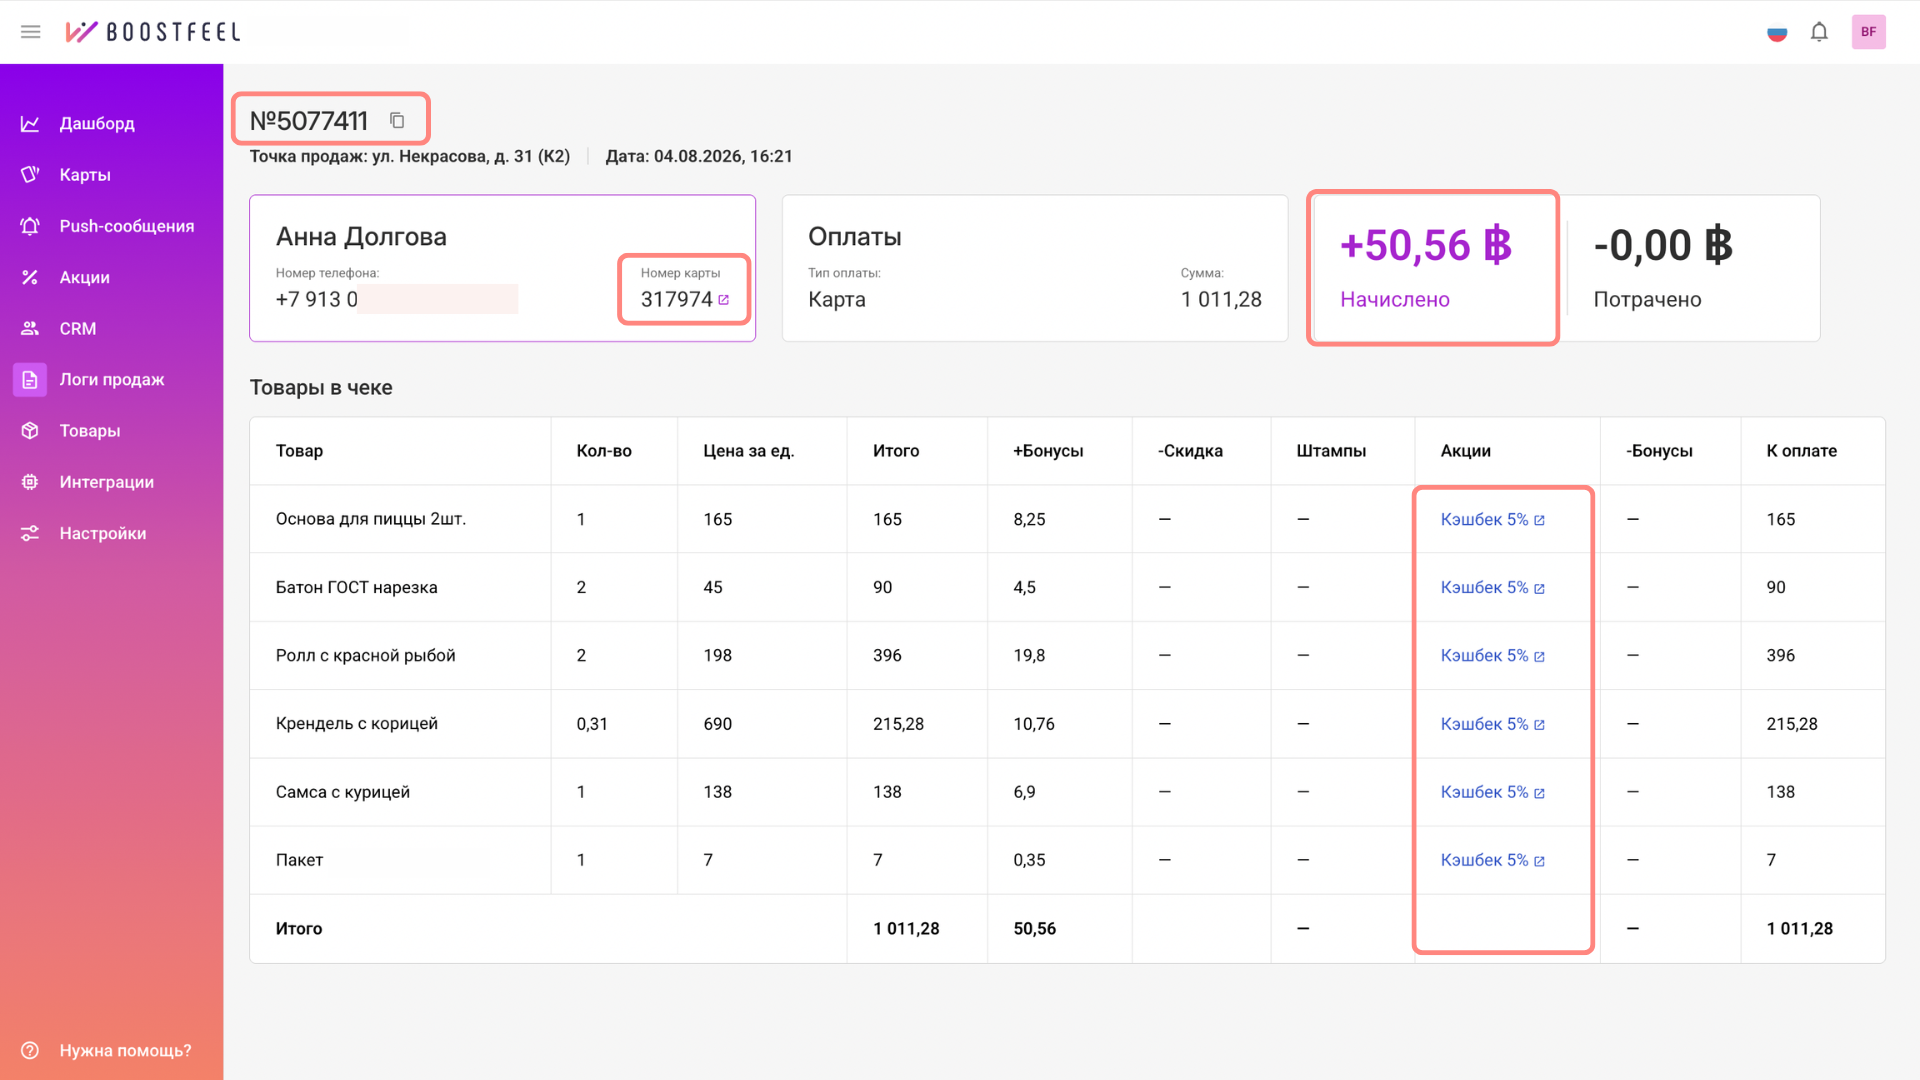Screen dimensions: 1920x1080
Task: Click the Boostfeel logo
Action: tap(153, 32)
